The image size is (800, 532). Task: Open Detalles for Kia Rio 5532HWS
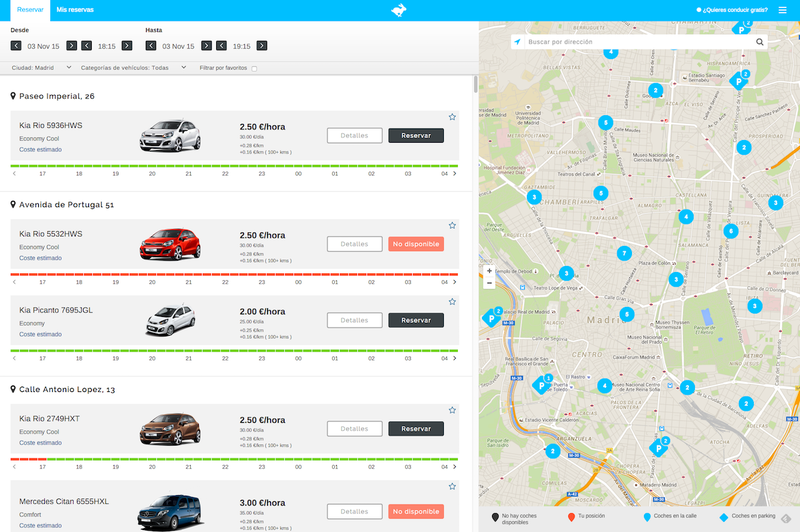click(355, 244)
